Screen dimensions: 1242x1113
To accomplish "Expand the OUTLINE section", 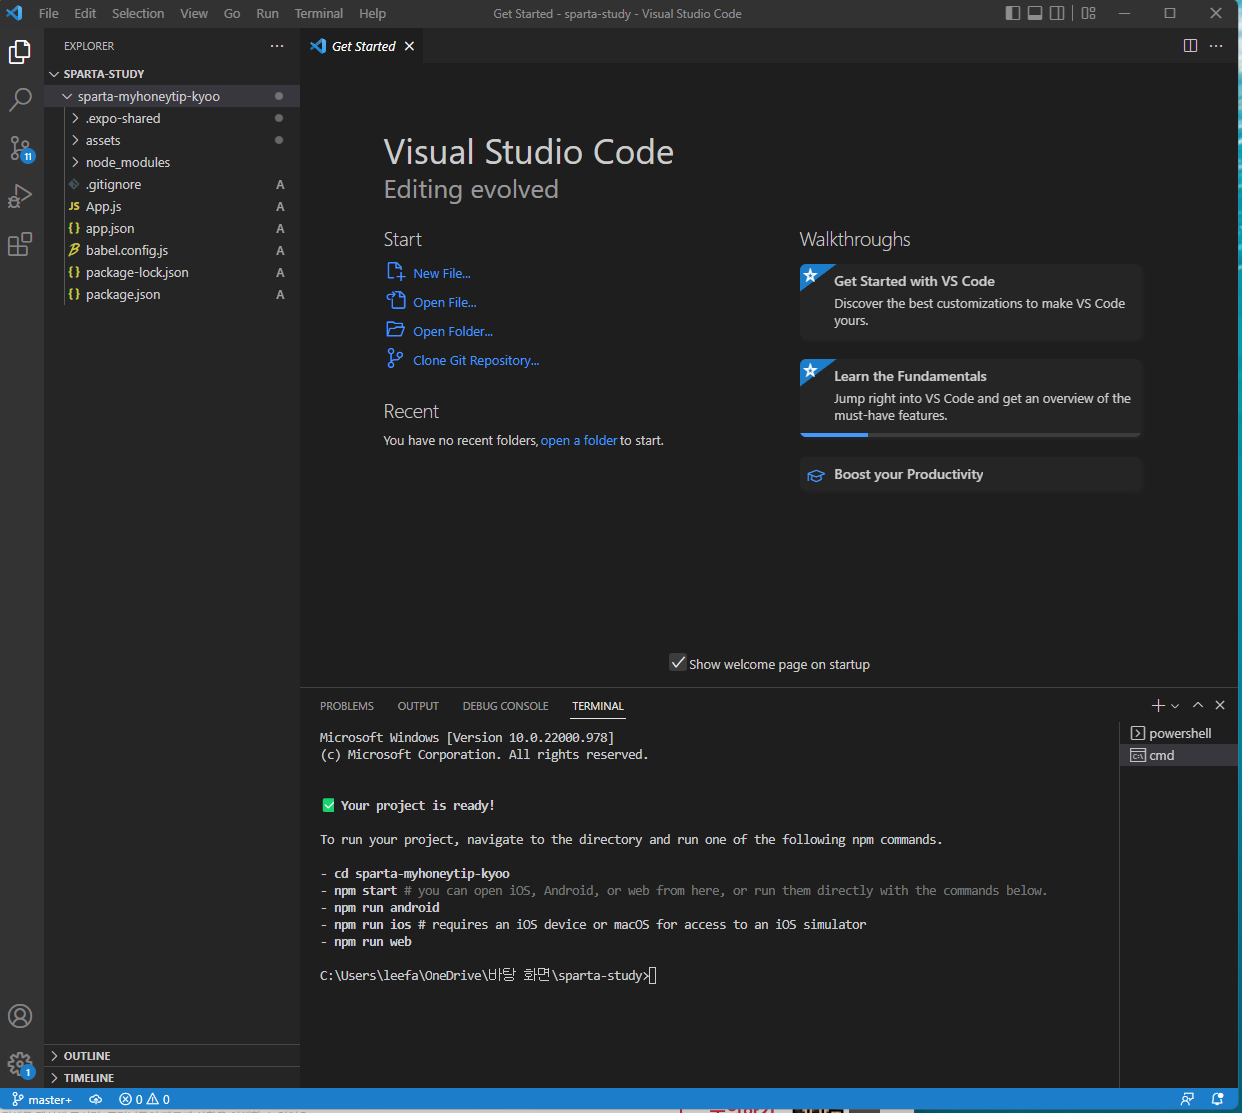I will click(172, 1056).
